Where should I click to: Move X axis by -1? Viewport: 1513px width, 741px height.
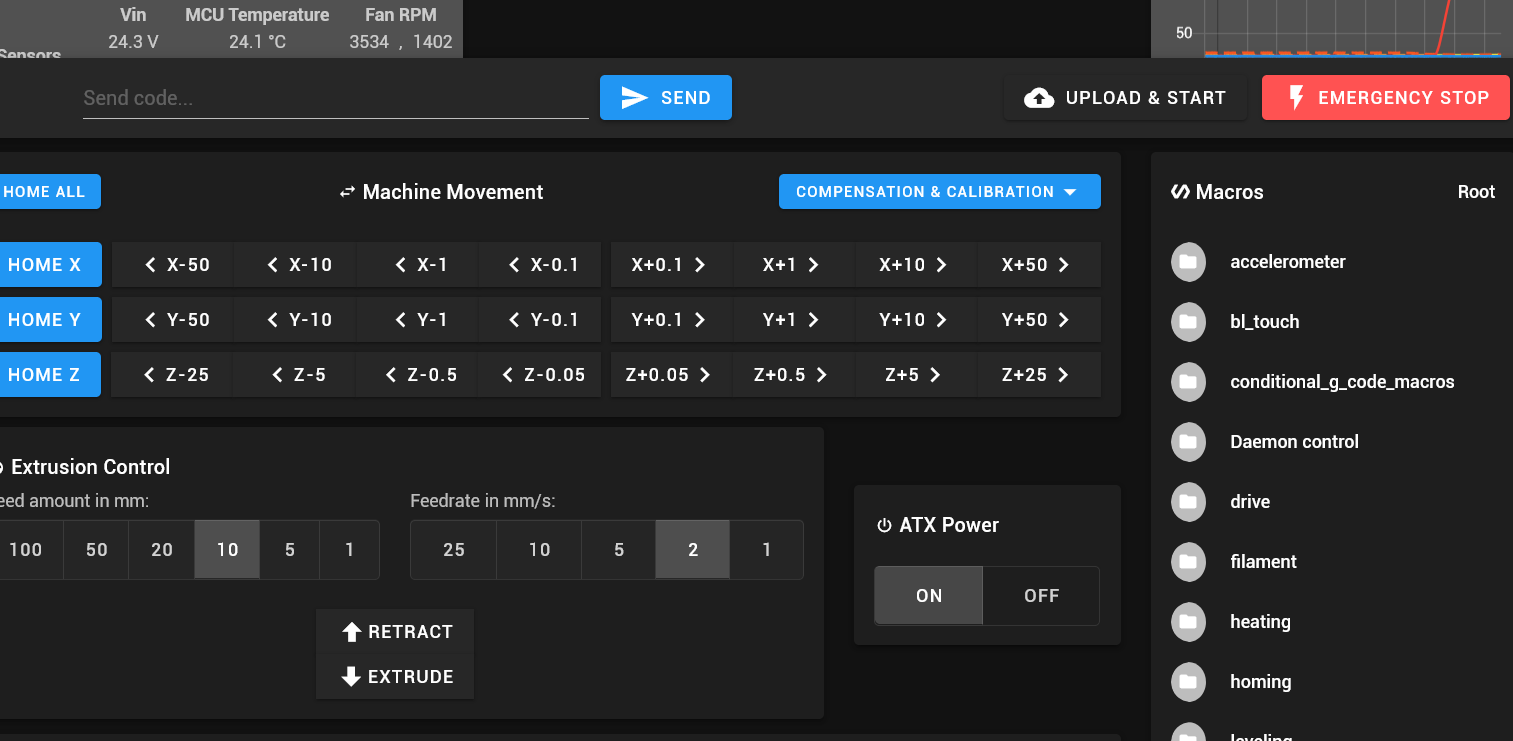coord(418,265)
